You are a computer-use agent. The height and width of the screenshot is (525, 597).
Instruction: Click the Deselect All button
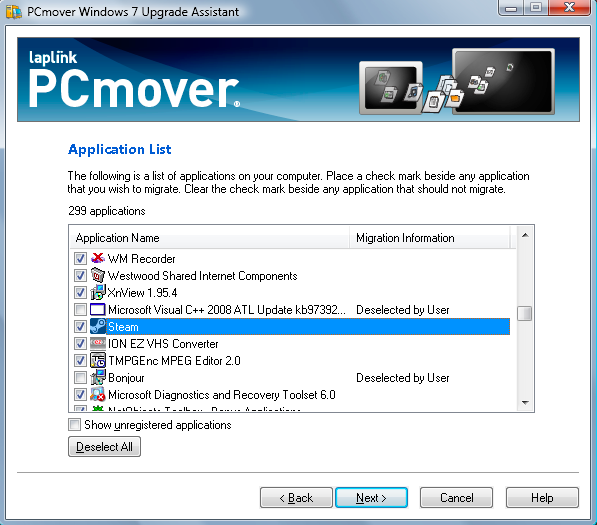point(104,447)
